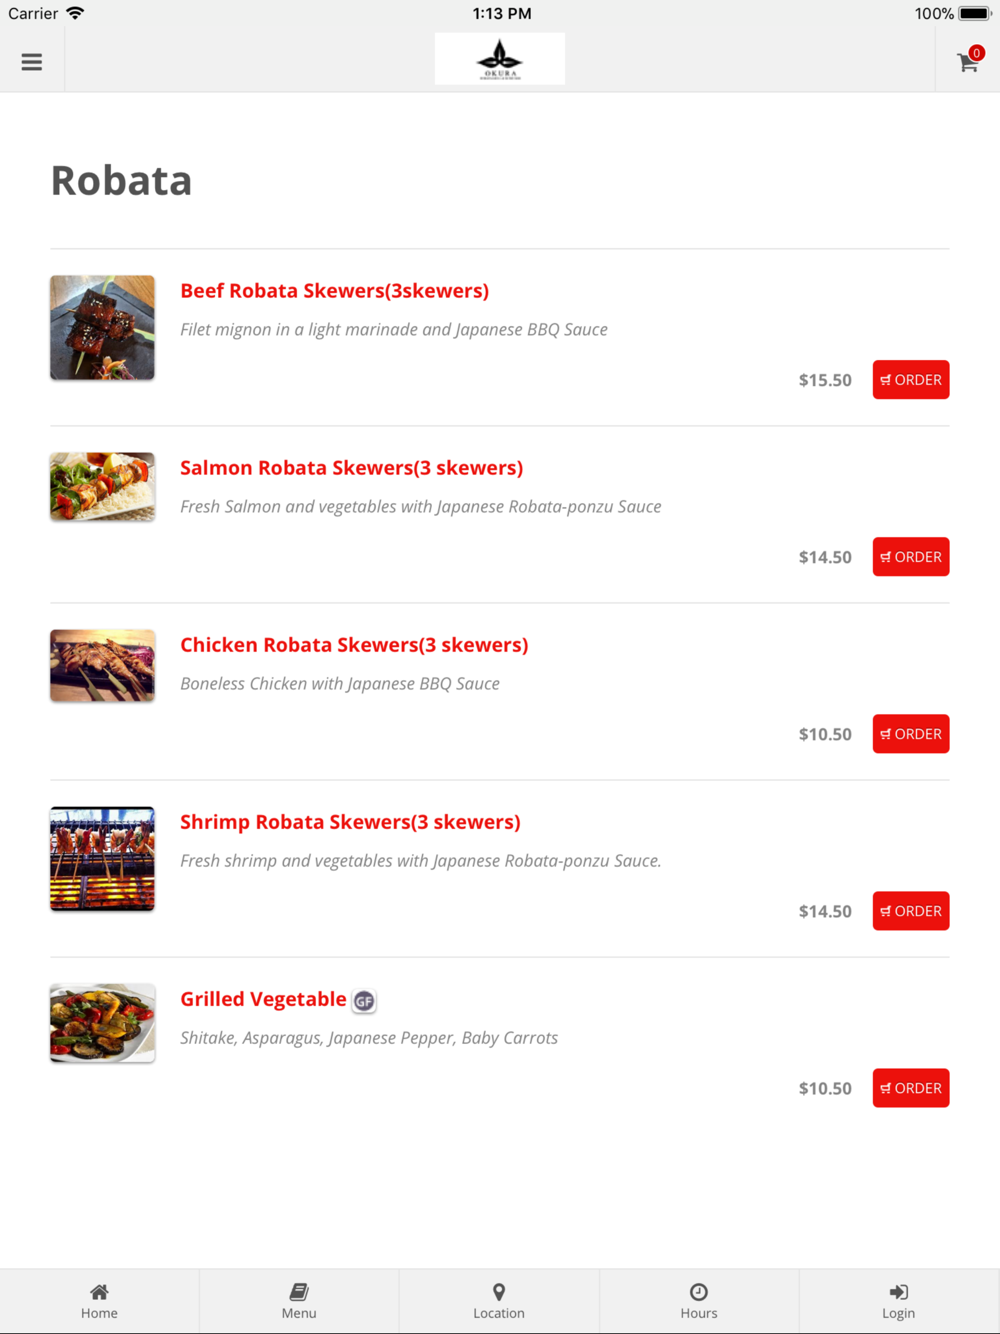Image resolution: width=1000 pixels, height=1334 pixels.
Task: Order the Beef Robata Skewers
Action: pos(911,380)
